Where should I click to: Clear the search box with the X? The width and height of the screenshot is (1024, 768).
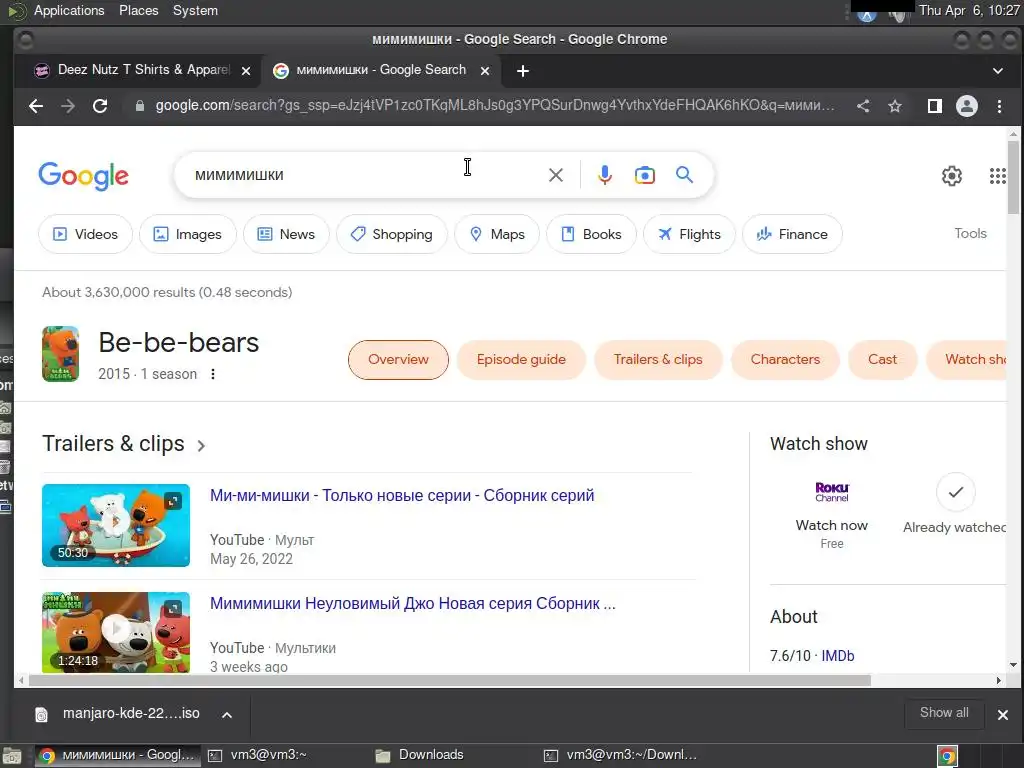pyautogui.click(x=556, y=175)
